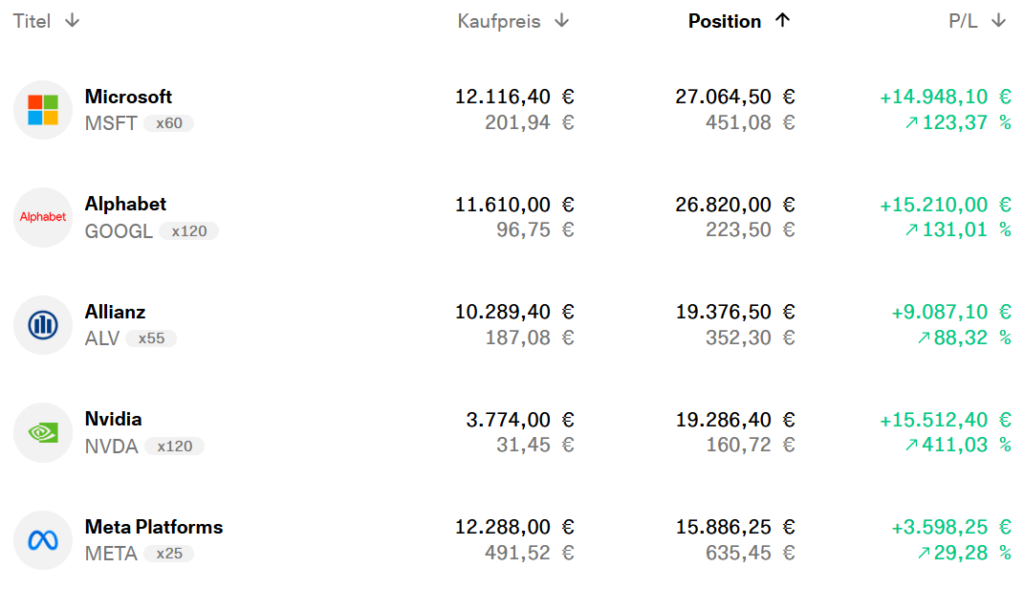Click the Alphabet logo icon
Image resolution: width=1024 pixels, height=589 pixels.
pos(43,217)
